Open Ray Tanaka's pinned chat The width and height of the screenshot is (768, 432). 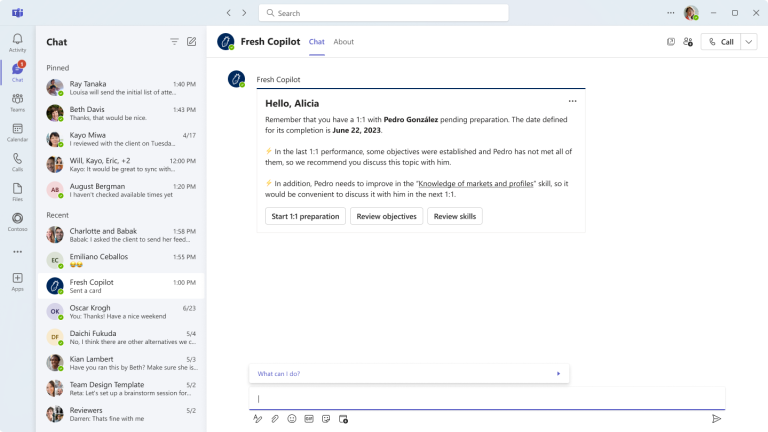click(121, 88)
